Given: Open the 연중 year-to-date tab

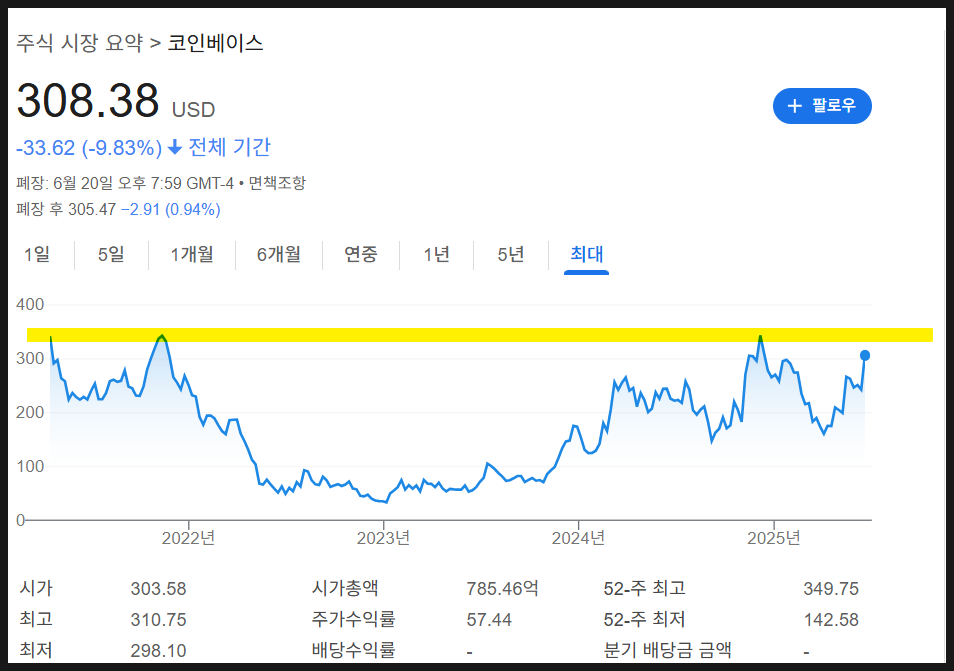Looking at the screenshot, I should coord(361,254).
